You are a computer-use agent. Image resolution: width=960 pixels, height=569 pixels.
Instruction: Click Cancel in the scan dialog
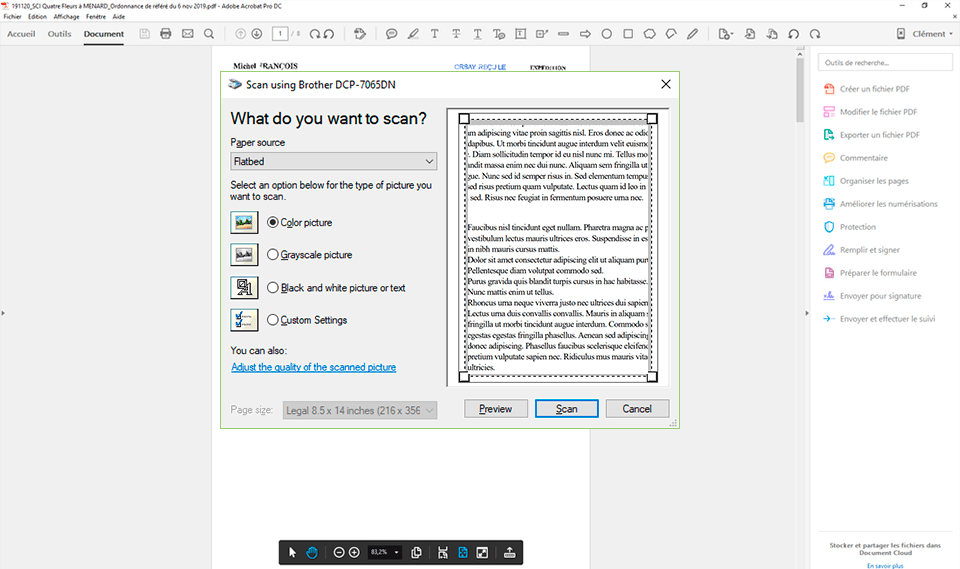[x=637, y=409]
